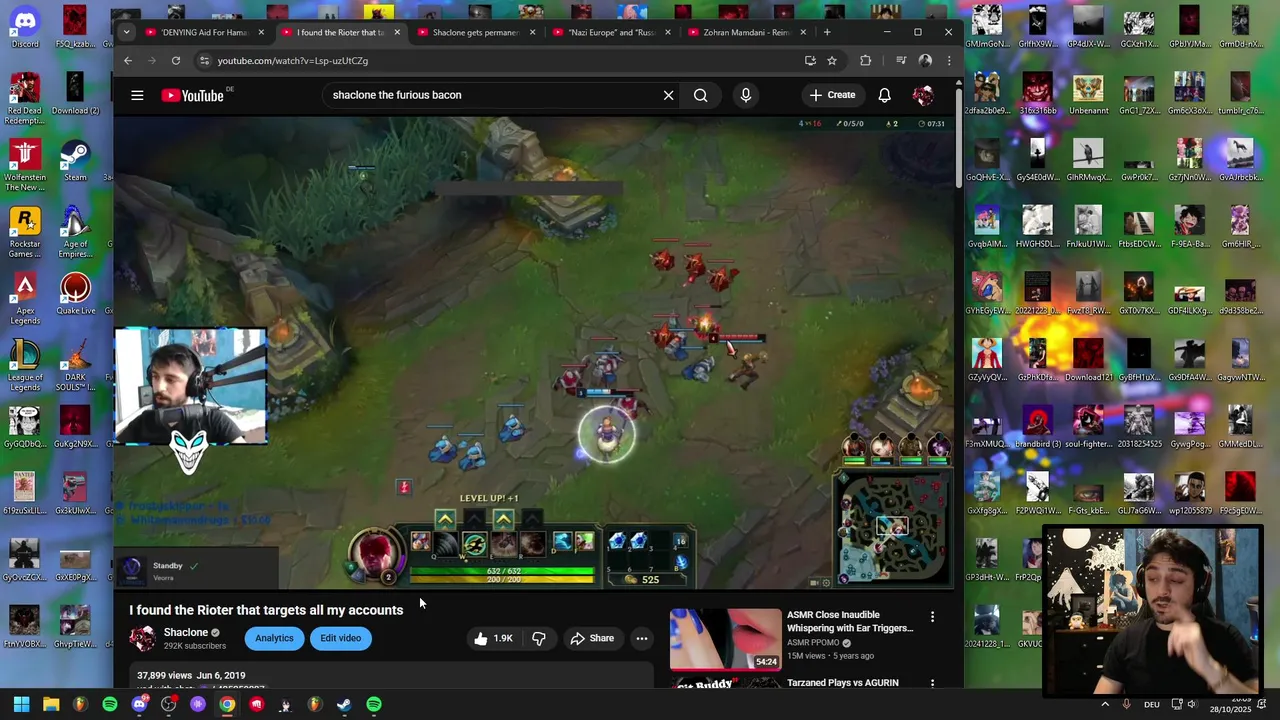This screenshot has width=1280, height=720.
Task: Bookmark this page with star
Action: pyautogui.click(x=831, y=61)
